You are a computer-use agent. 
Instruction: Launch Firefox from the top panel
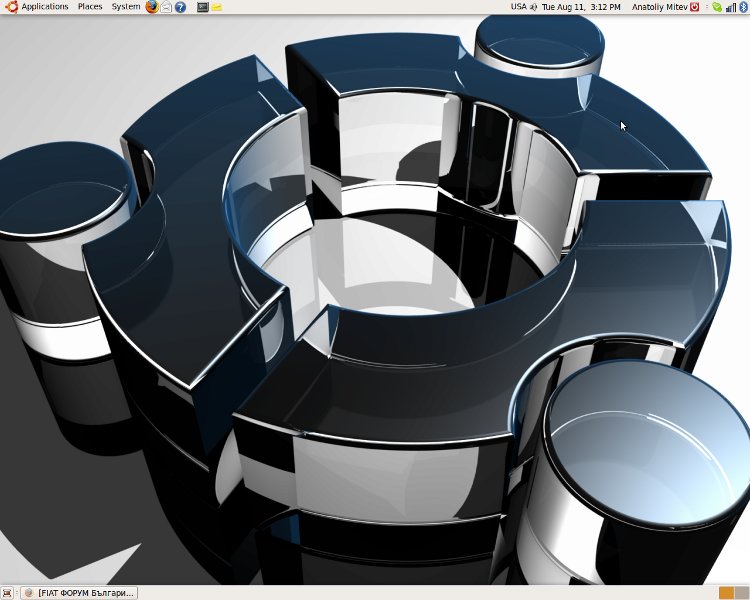tap(152, 7)
